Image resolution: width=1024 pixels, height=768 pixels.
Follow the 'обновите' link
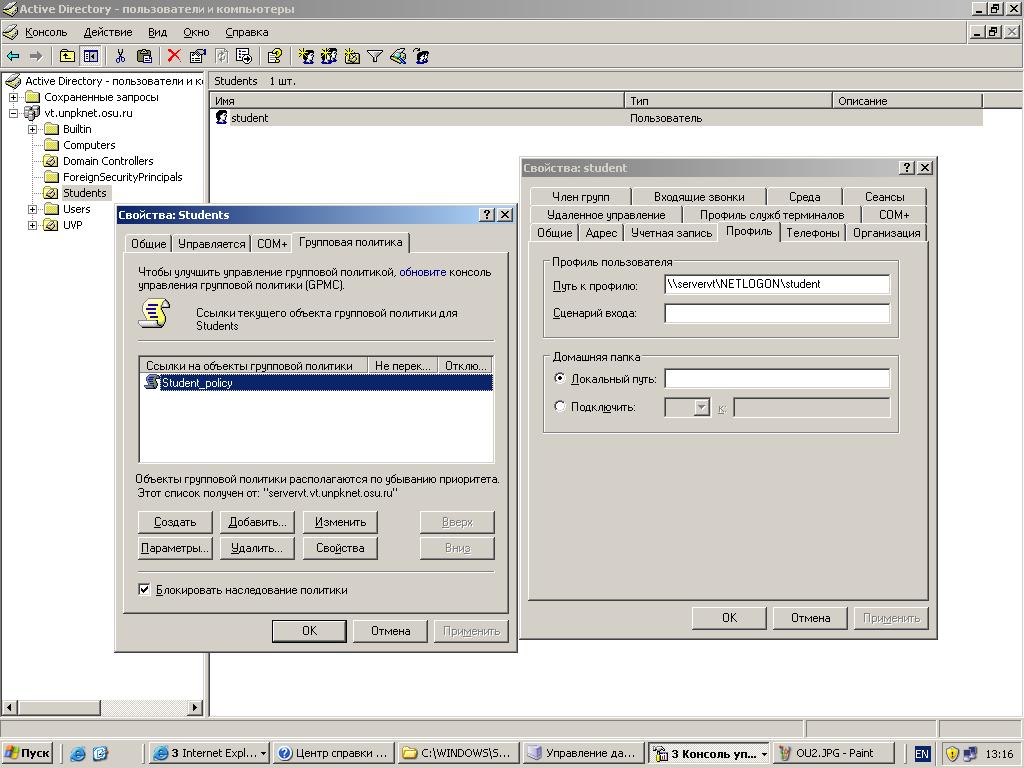(422, 272)
